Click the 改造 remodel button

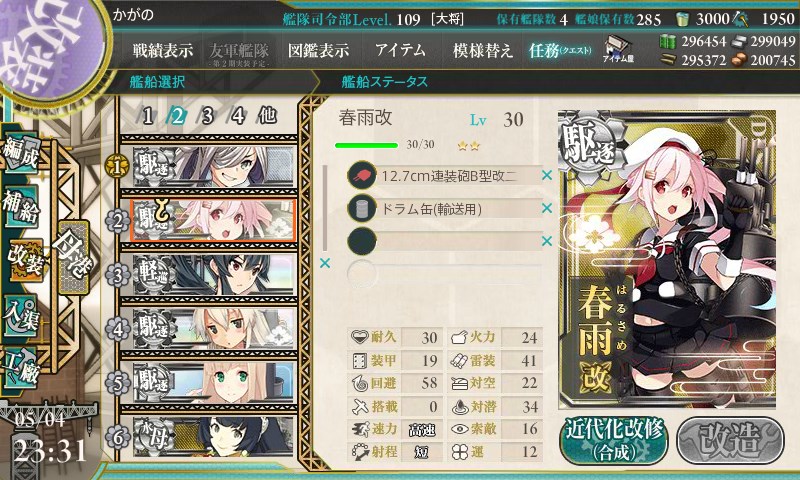tap(731, 440)
